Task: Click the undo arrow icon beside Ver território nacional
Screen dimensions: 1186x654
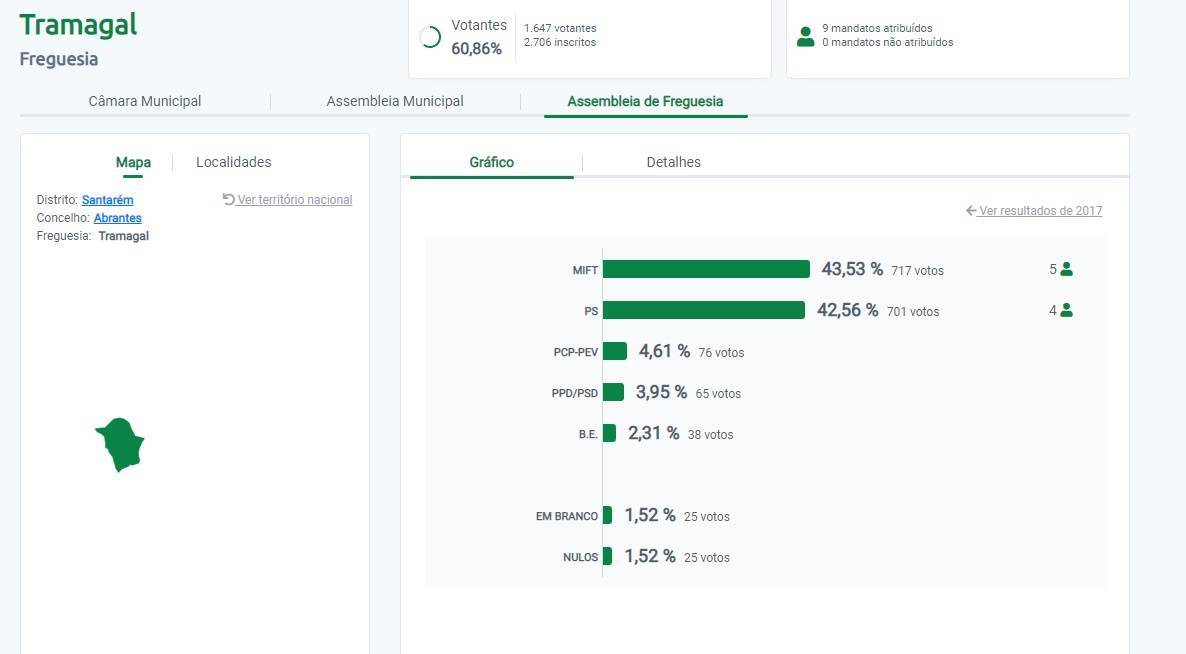Action: 228,199
